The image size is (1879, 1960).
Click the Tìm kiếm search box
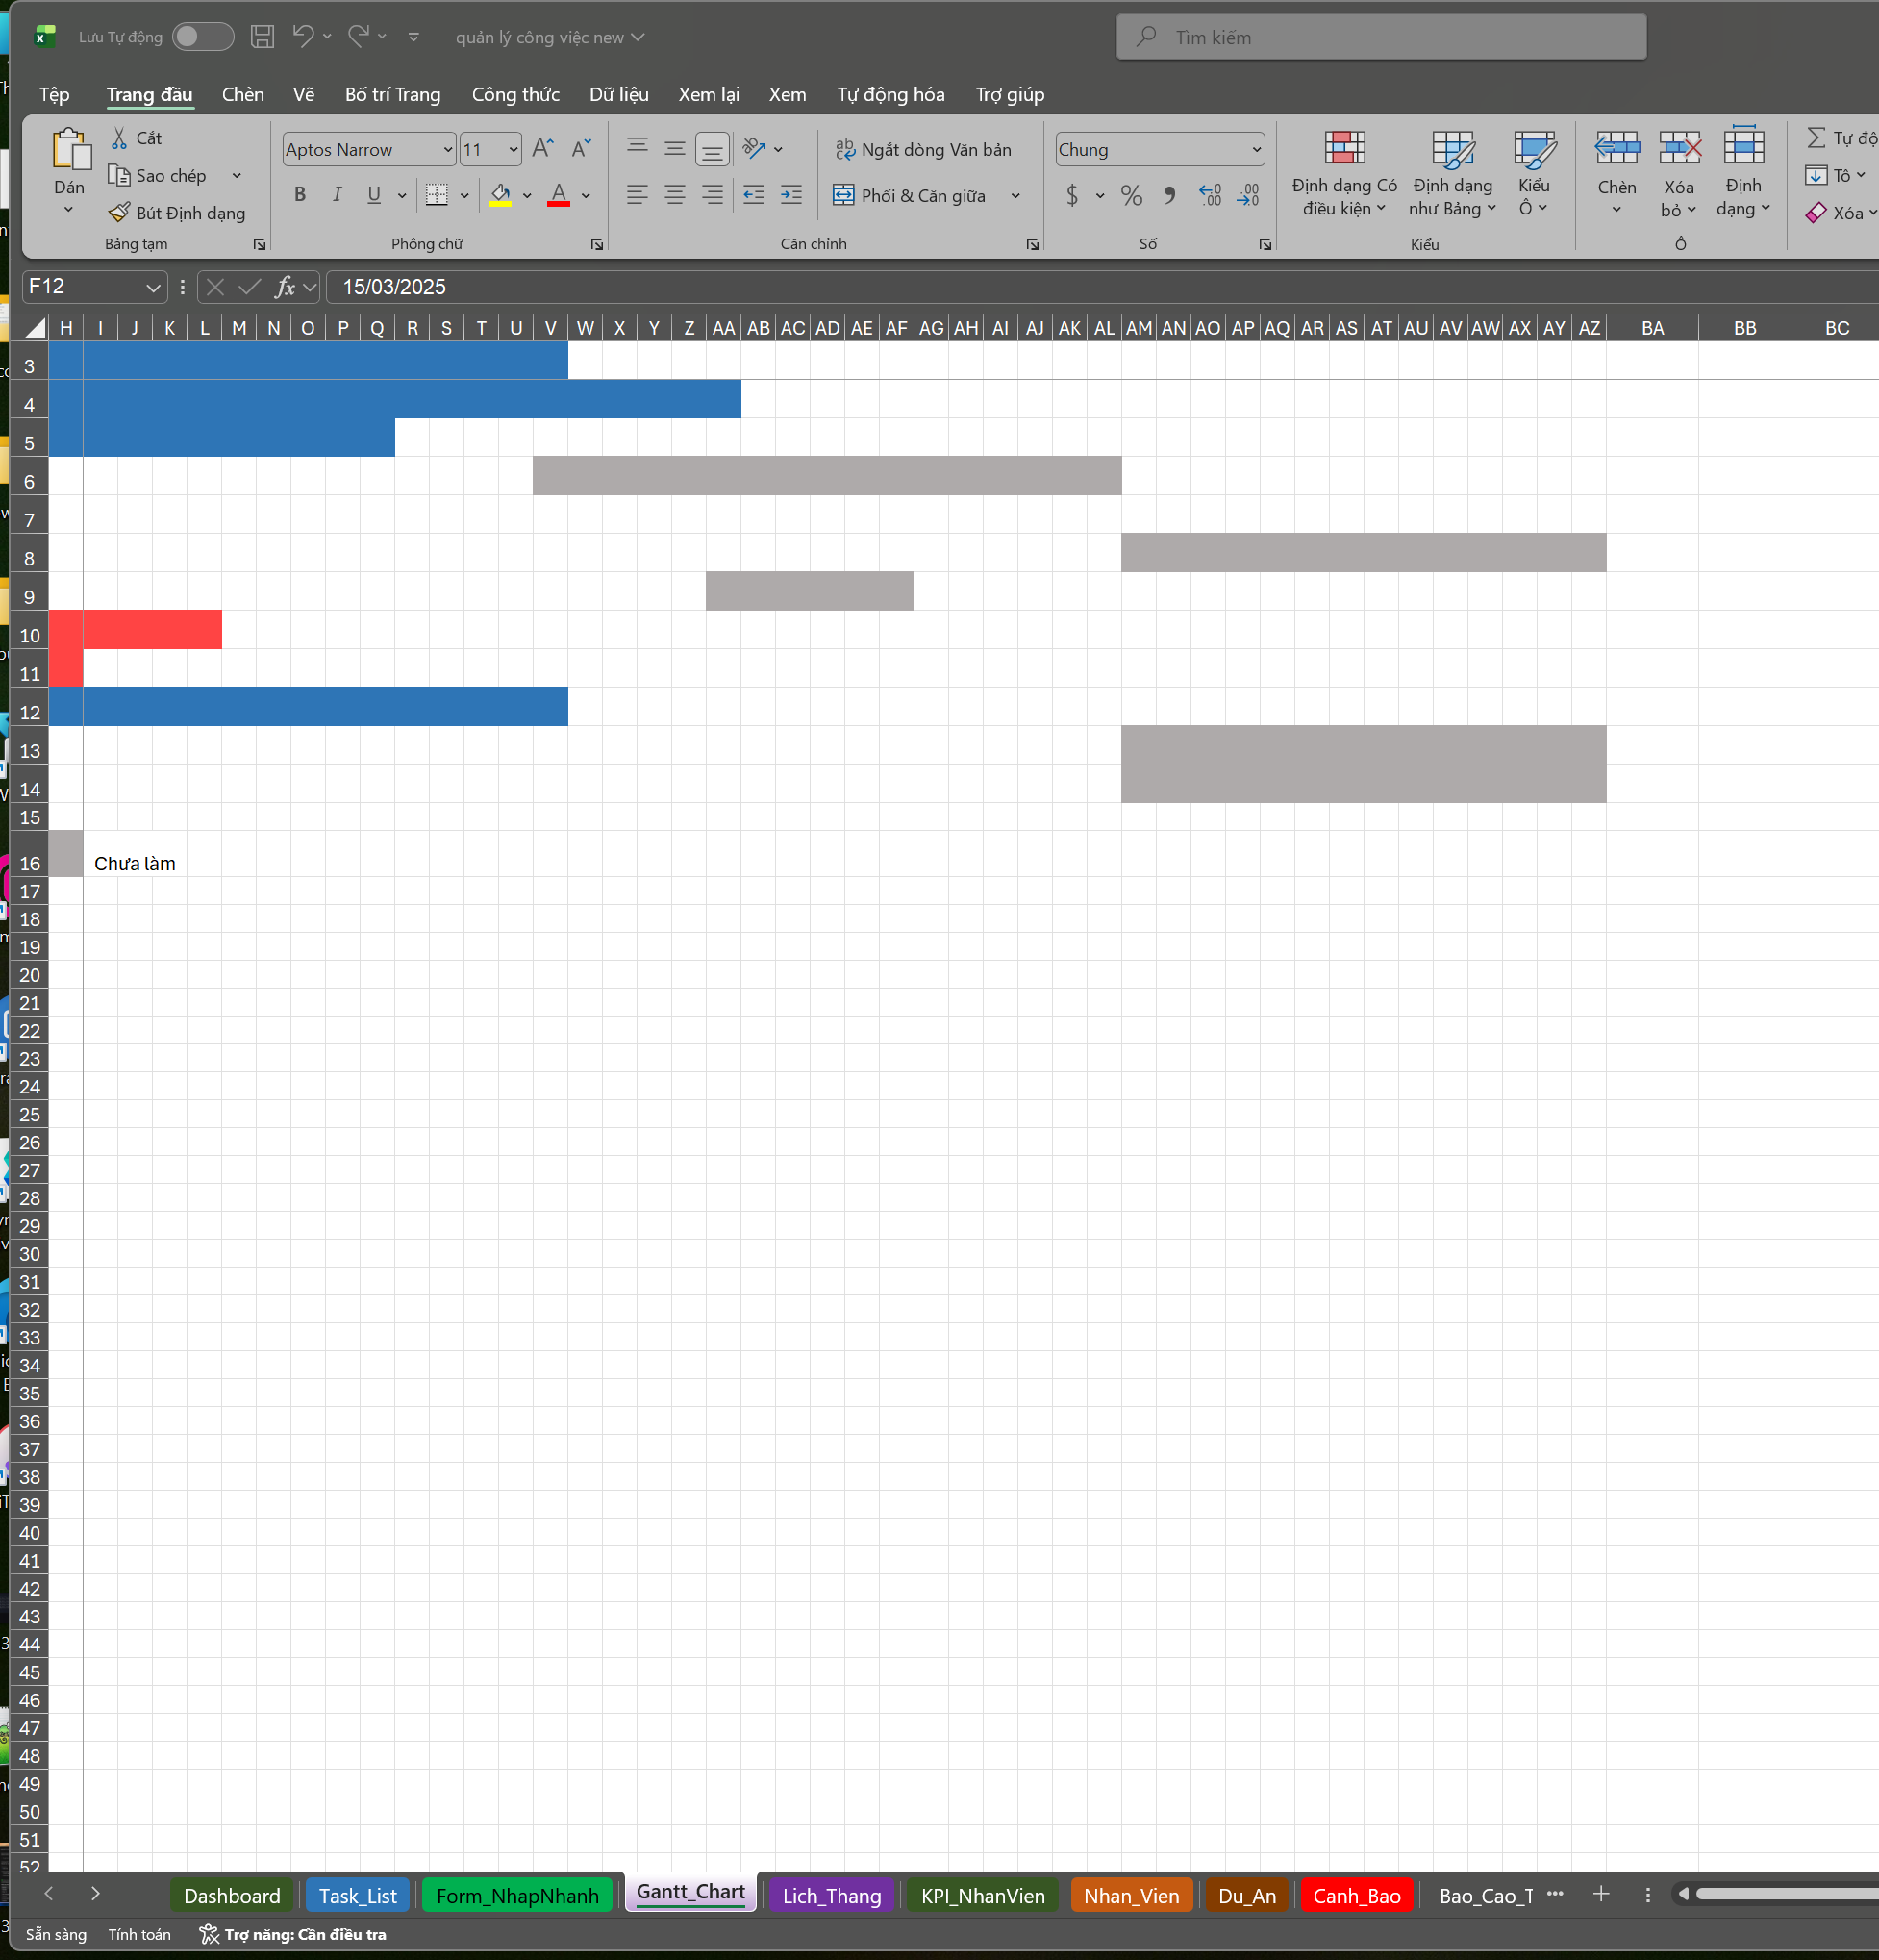tap(1381, 37)
